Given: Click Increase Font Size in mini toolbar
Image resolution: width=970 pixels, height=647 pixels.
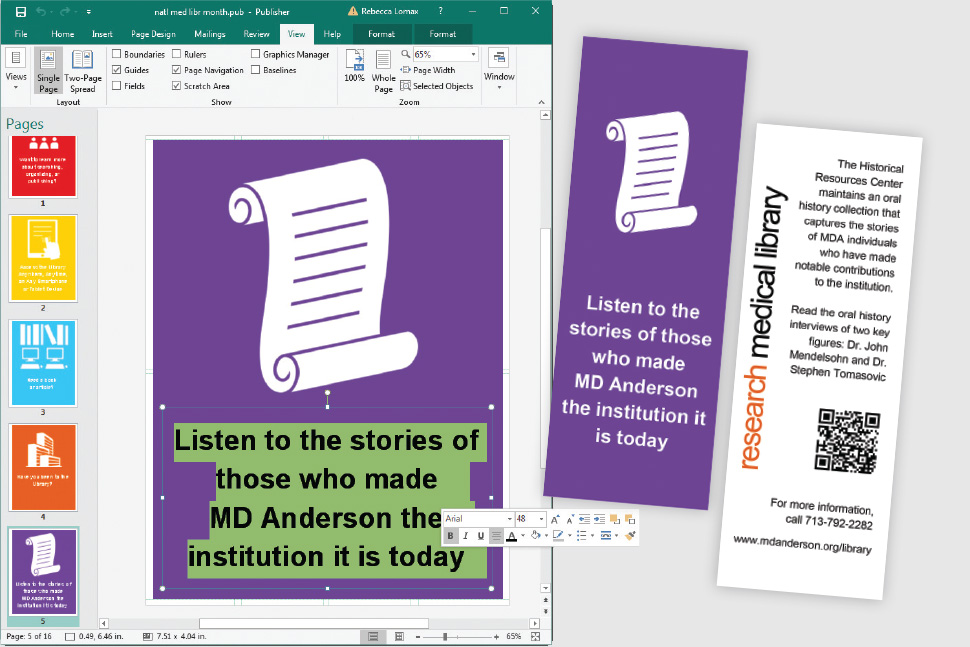Looking at the screenshot, I should 554,518.
